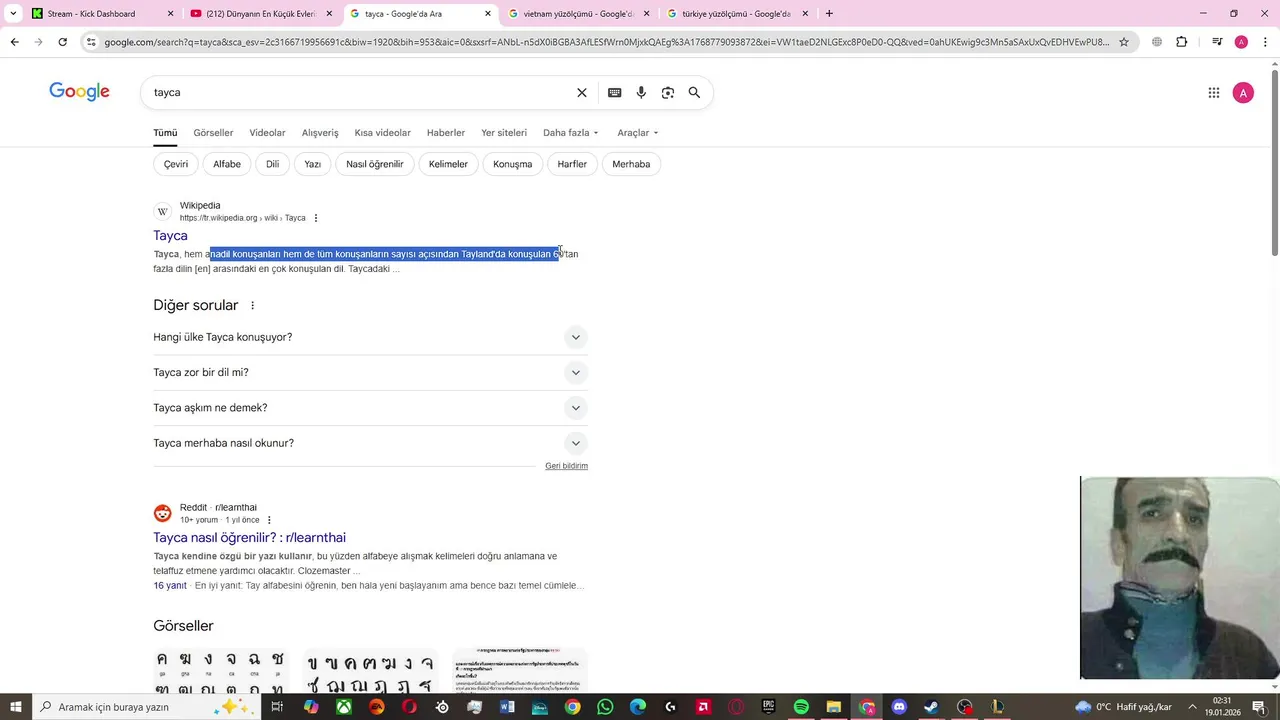Open Xbox app from the taskbar
The height and width of the screenshot is (720, 1280).
tap(343, 707)
